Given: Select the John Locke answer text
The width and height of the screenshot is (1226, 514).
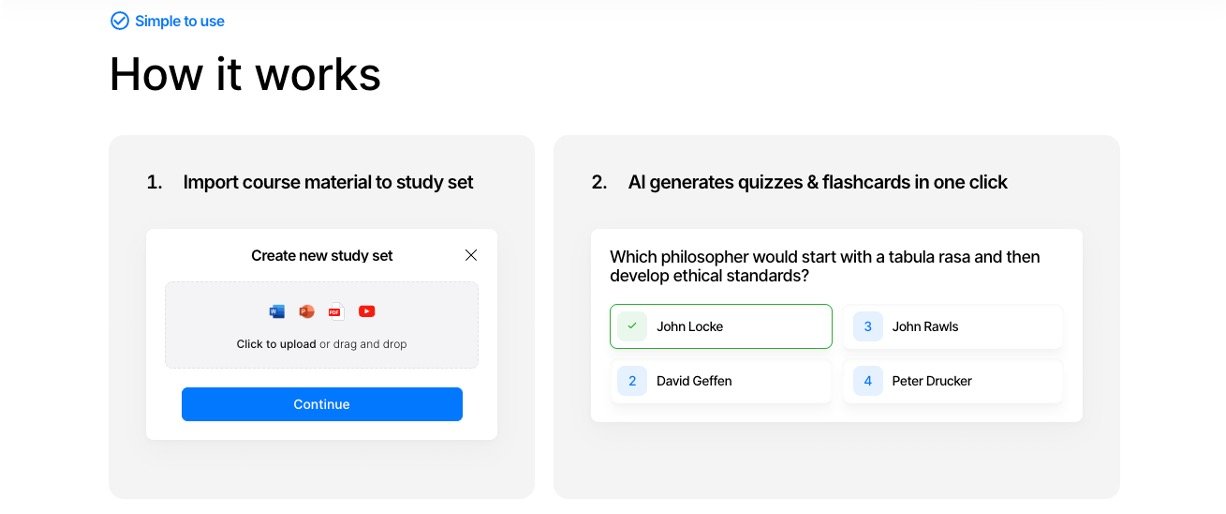Looking at the screenshot, I should 690,327.
